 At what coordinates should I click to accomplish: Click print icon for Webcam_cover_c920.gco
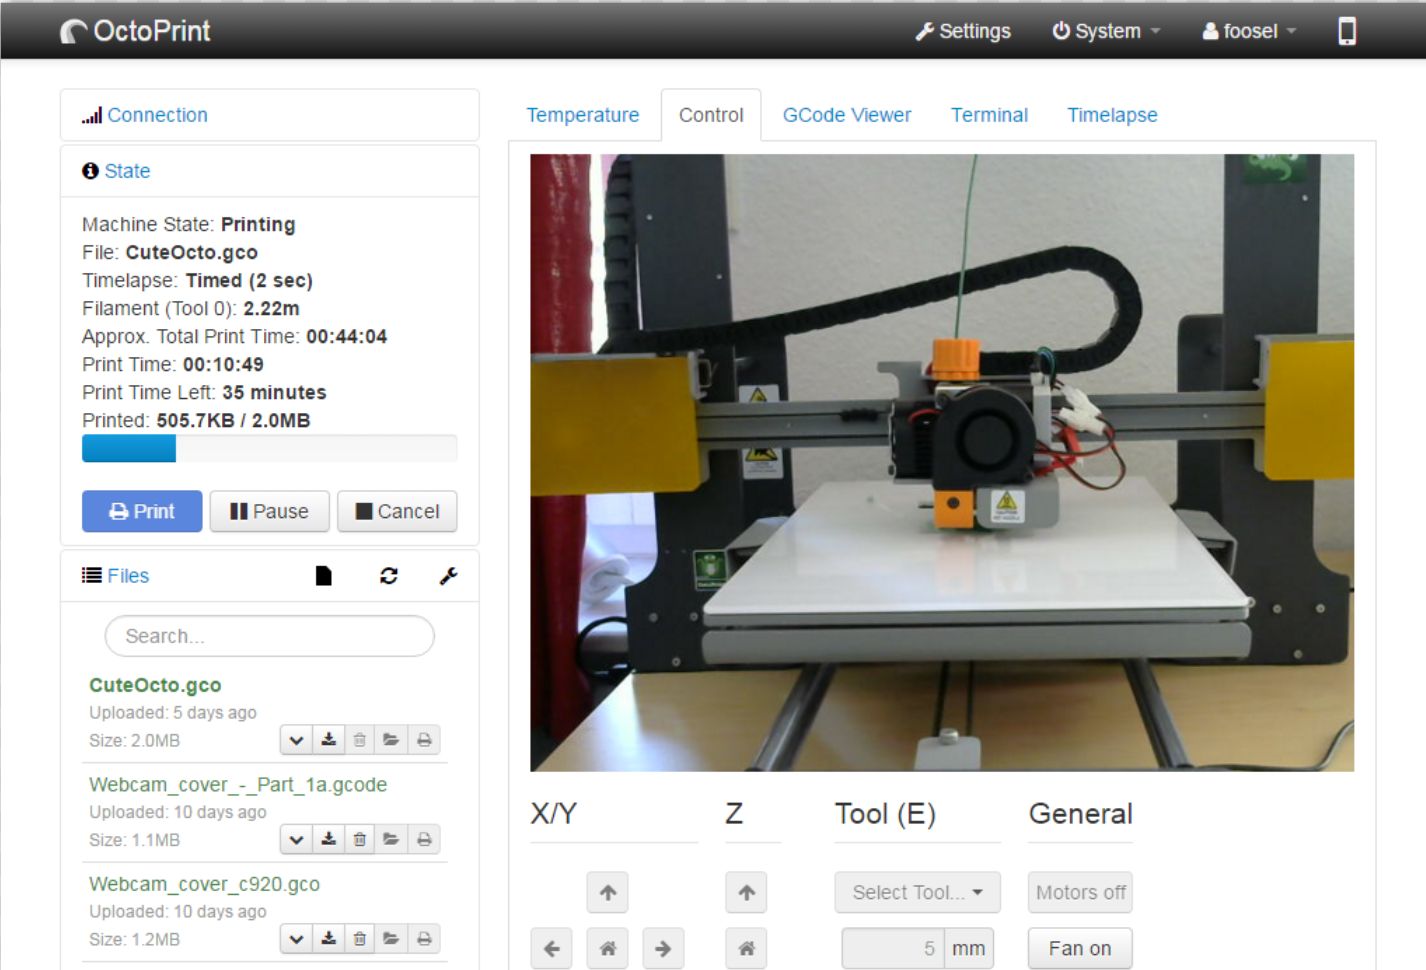click(x=424, y=939)
